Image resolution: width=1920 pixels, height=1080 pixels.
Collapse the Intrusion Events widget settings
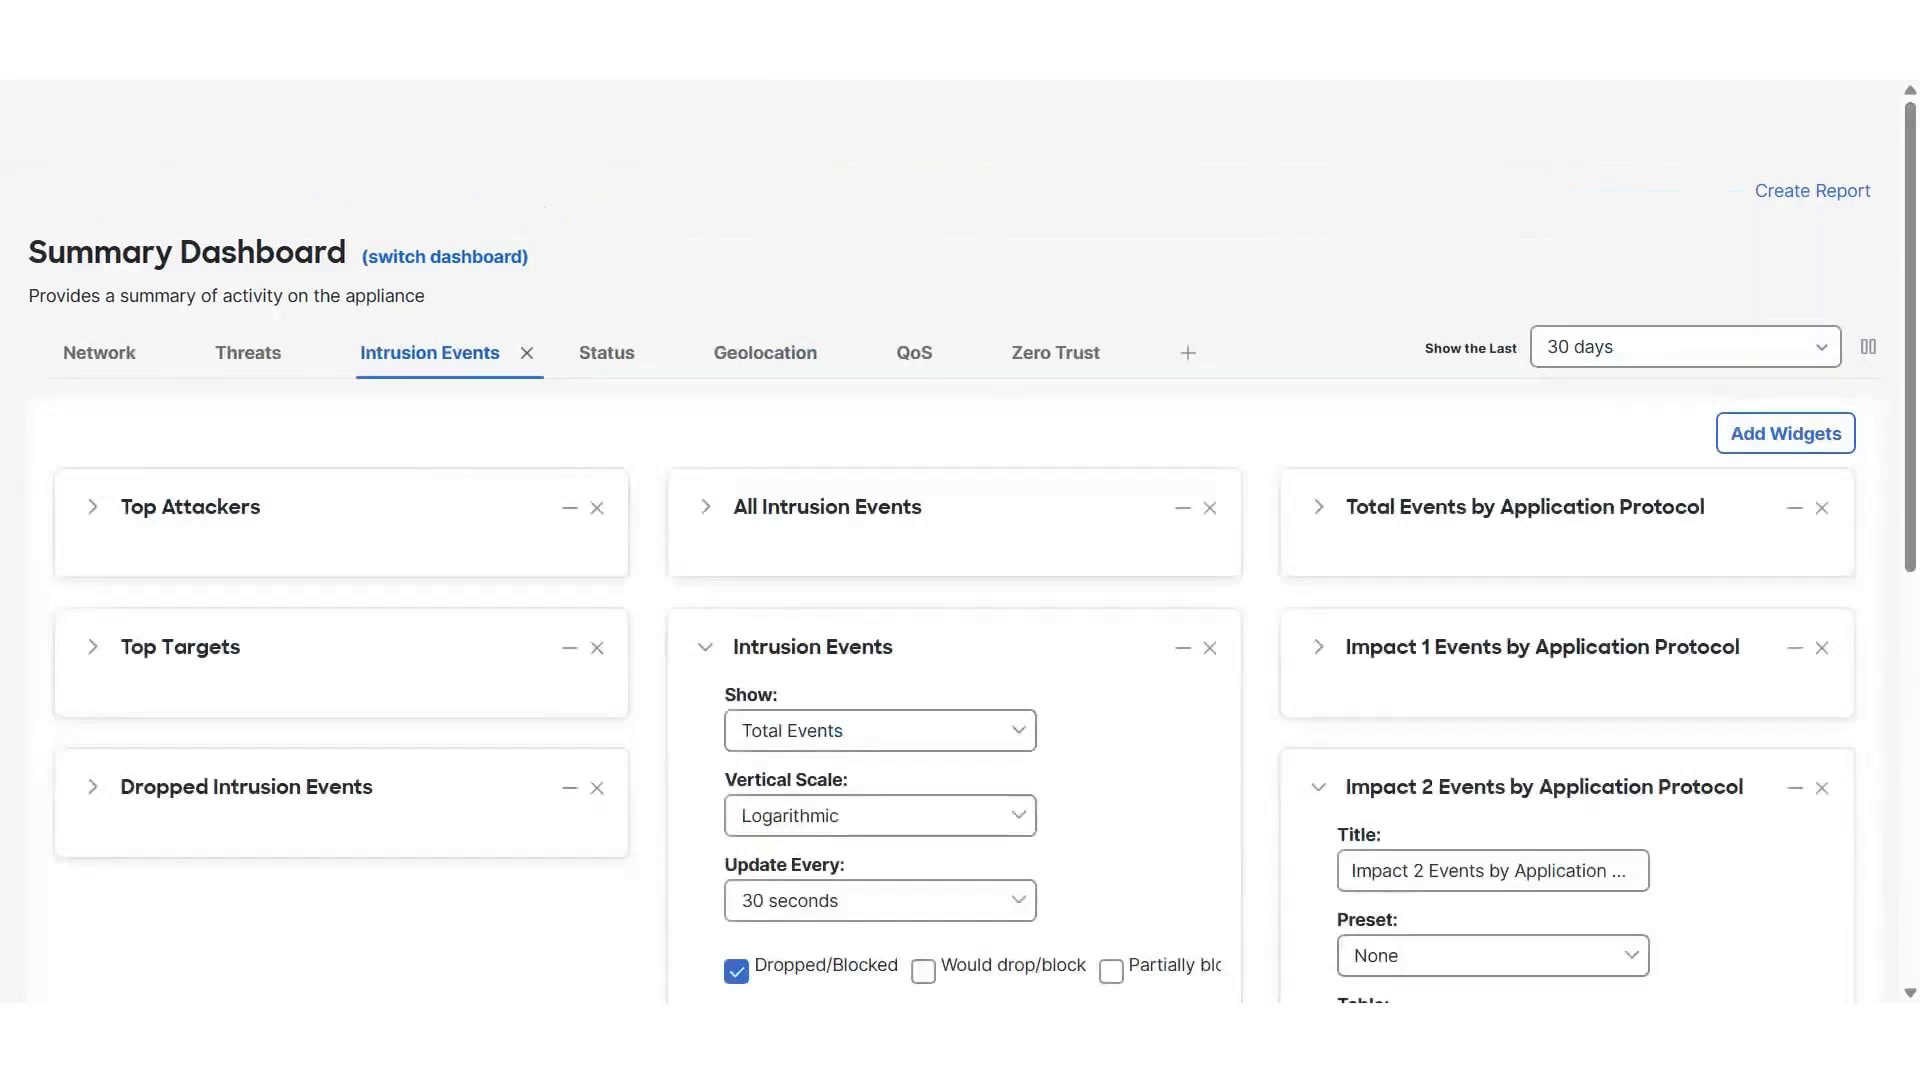point(705,647)
